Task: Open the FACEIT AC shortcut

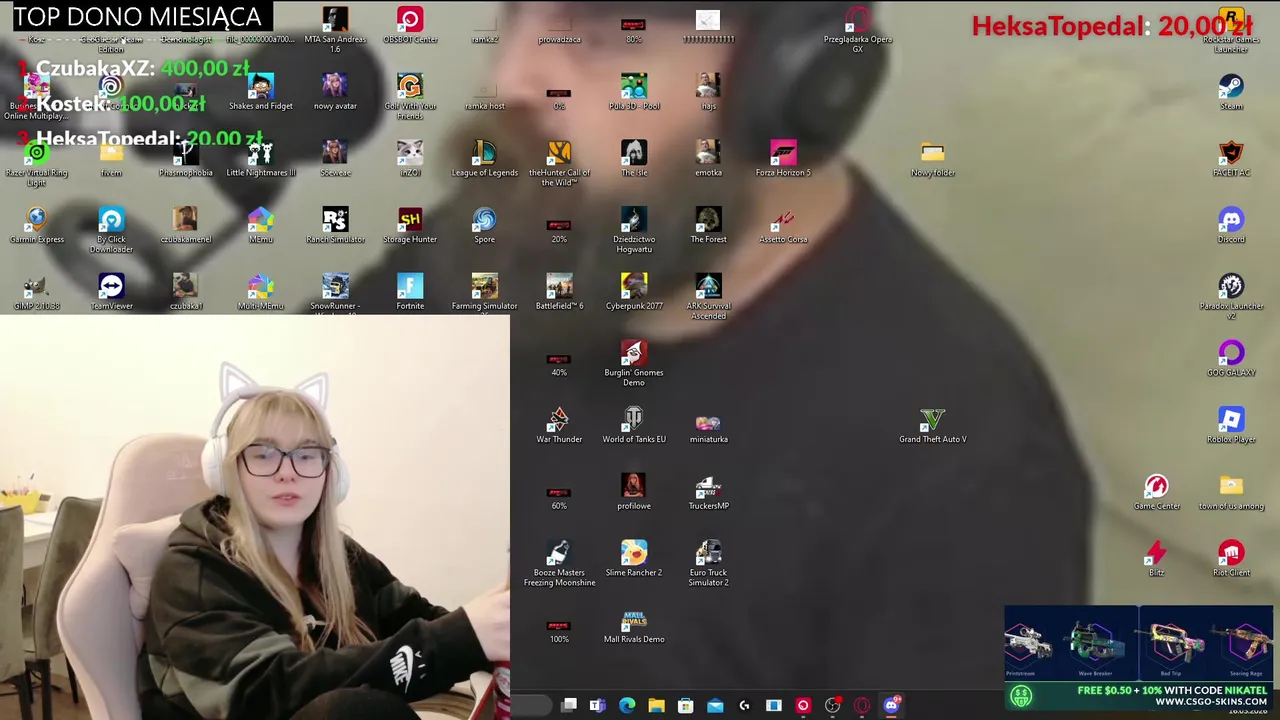Action: [x=1231, y=158]
